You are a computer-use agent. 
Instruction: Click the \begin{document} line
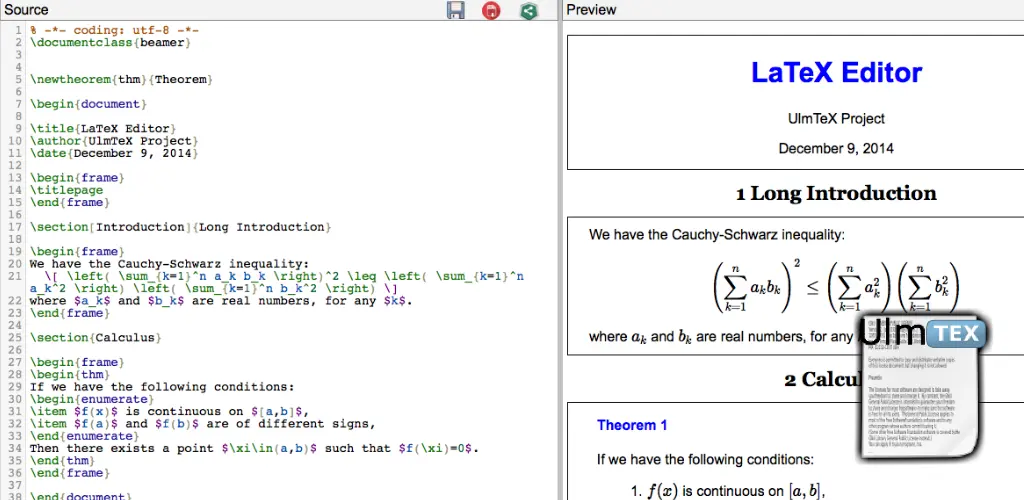(x=88, y=104)
